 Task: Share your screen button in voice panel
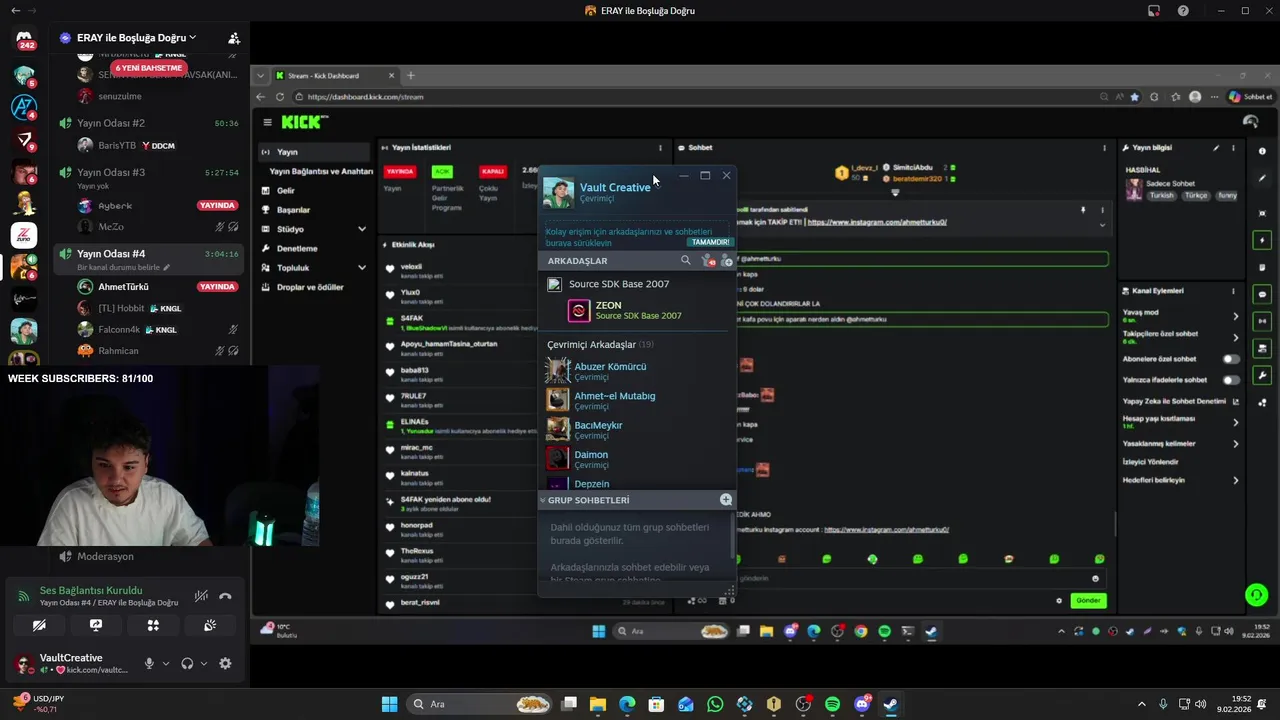pos(96,625)
